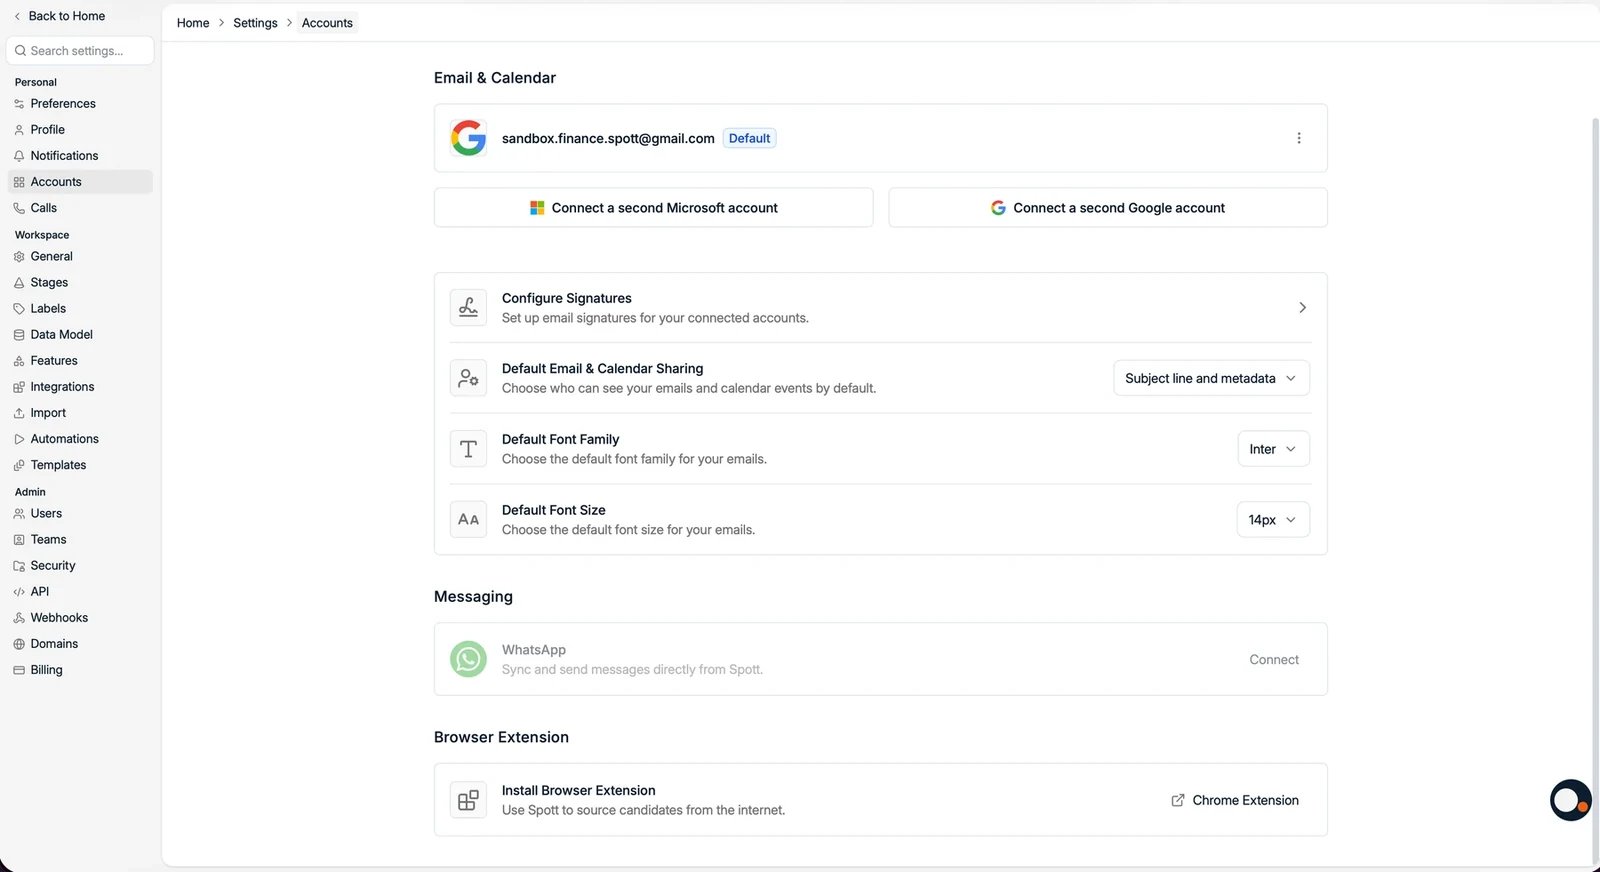This screenshot has height=872, width=1600.
Task: Click the Configure Signatures title
Action: tap(567, 298)
